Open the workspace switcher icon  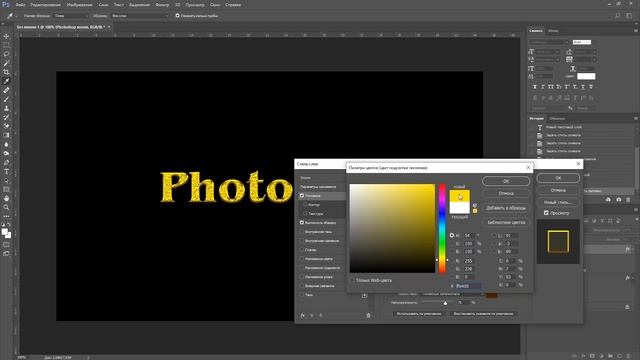[629, 16]
